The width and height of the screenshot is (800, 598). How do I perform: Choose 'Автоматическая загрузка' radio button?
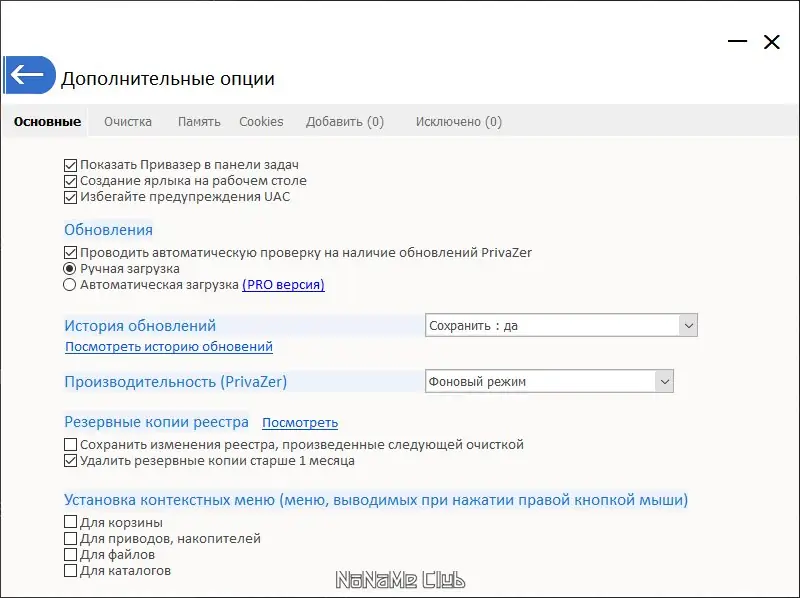70,285
